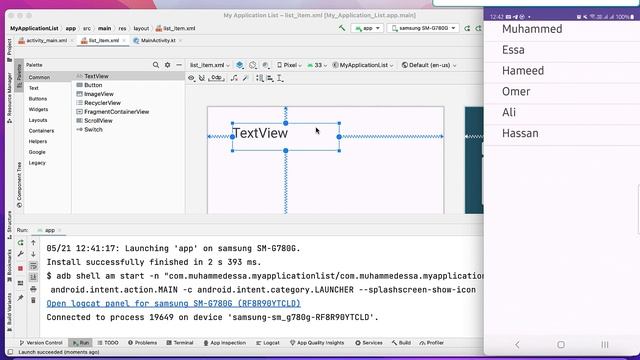Click the Stop app red square icon

tap(20, 268)
